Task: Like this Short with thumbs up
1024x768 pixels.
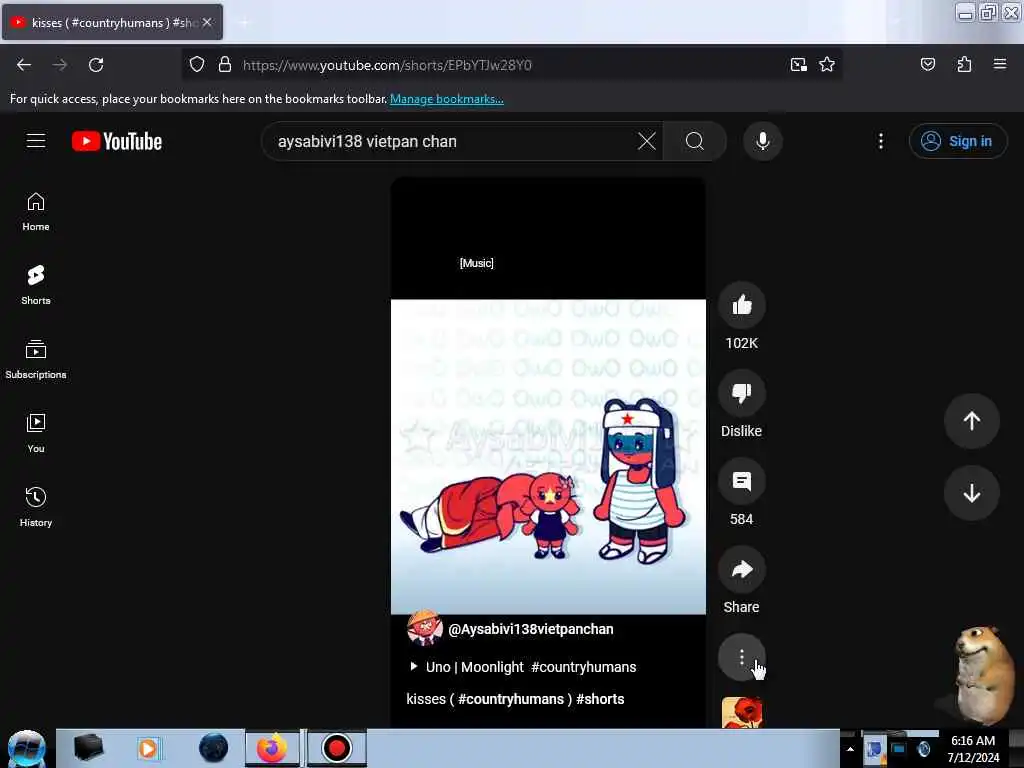Action: [742, 305]
